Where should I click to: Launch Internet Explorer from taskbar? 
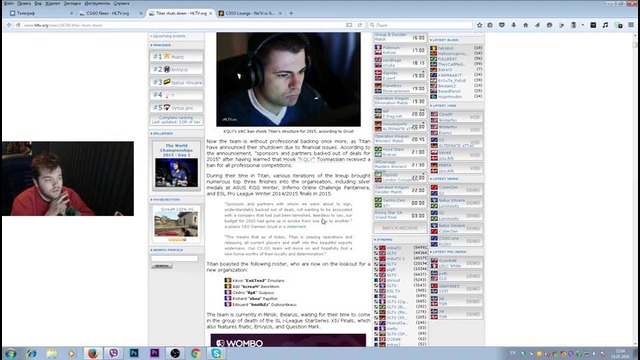[x=31, y=353]
